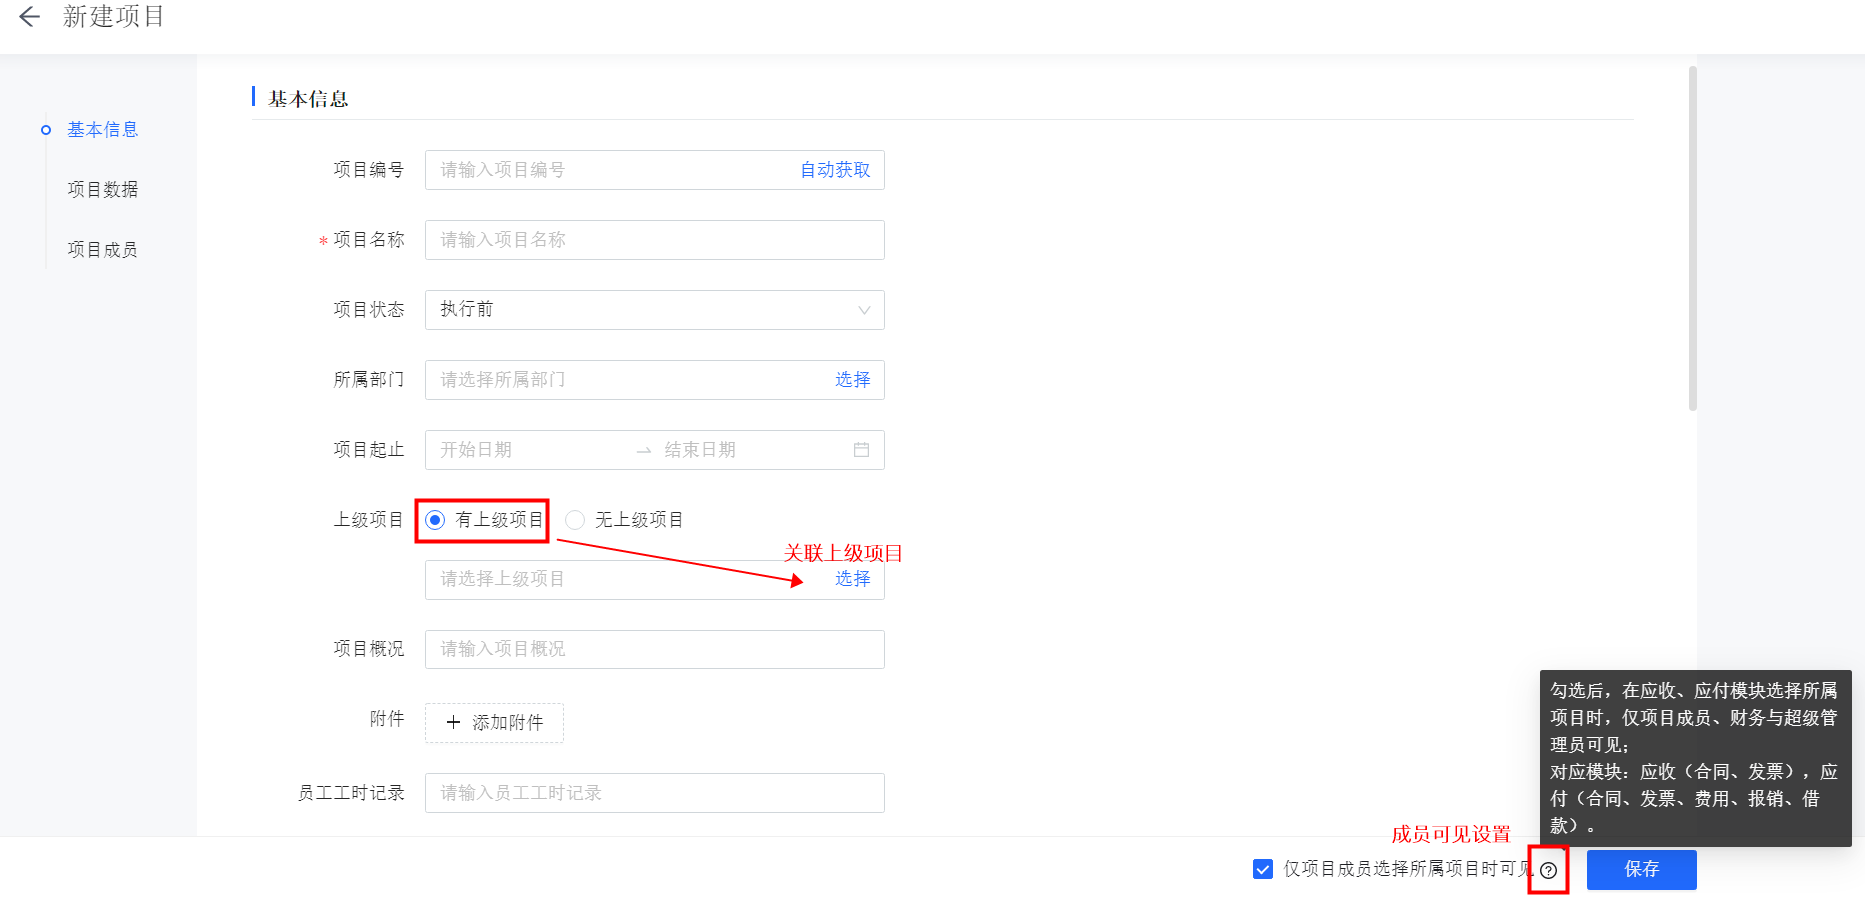This screenshot has width=1865, height=899.
Task: Click the 添加附件 button
Action: (x=494, y=723)
